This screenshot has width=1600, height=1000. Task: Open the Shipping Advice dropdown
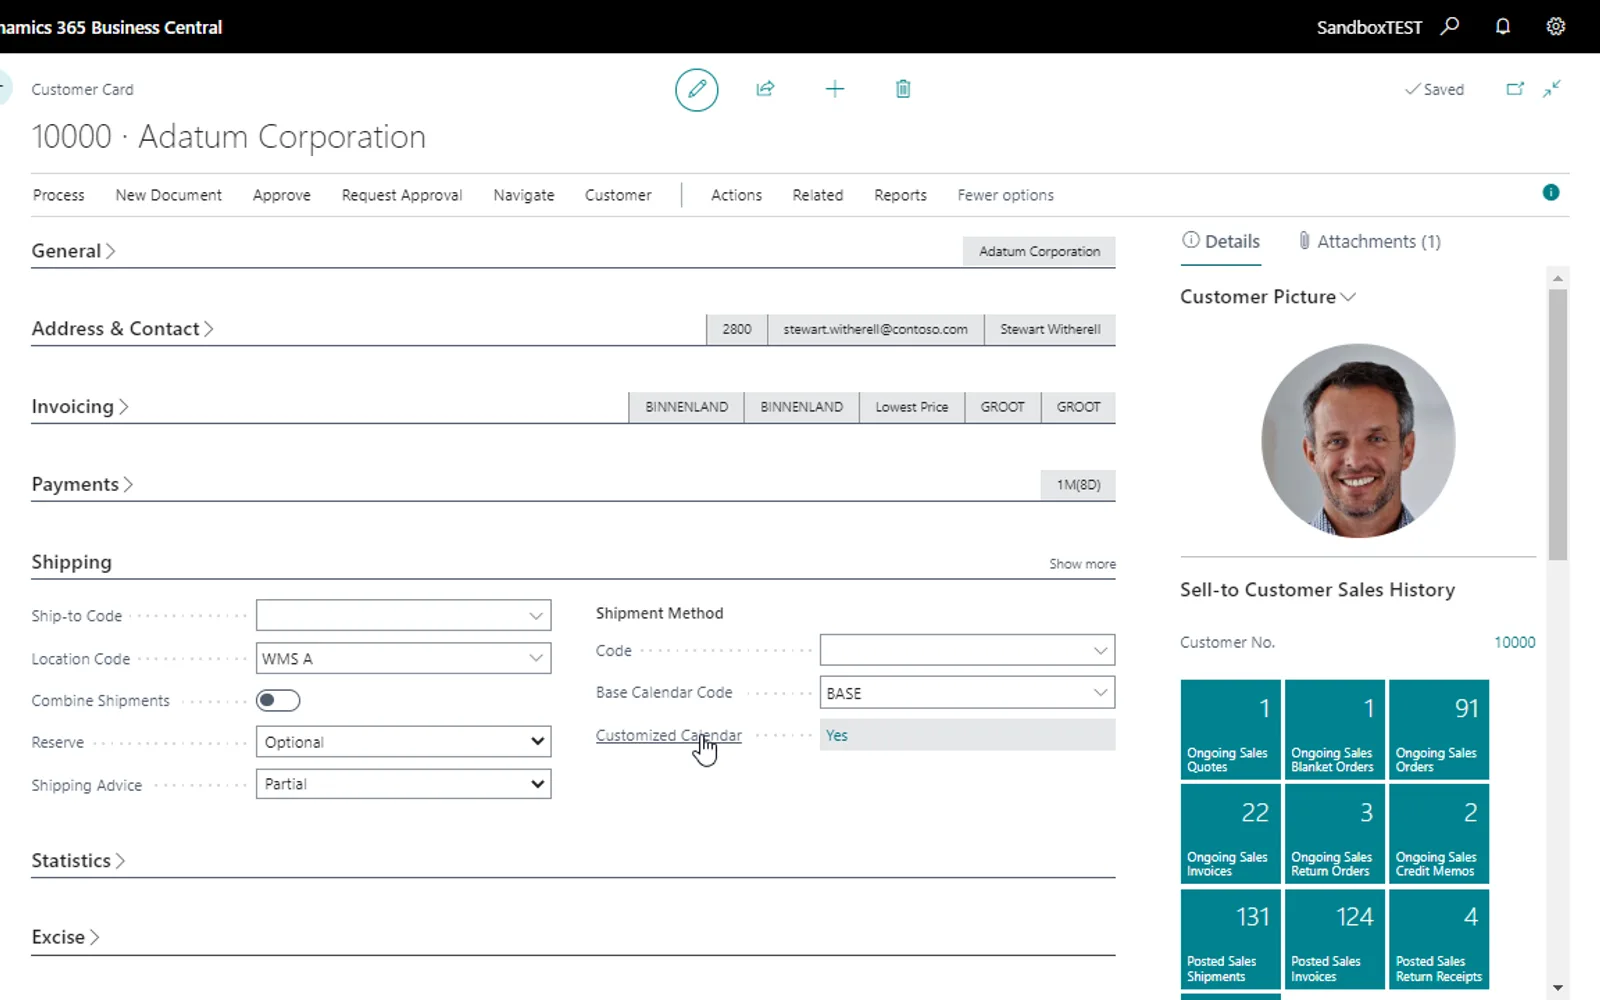[403, 784]
